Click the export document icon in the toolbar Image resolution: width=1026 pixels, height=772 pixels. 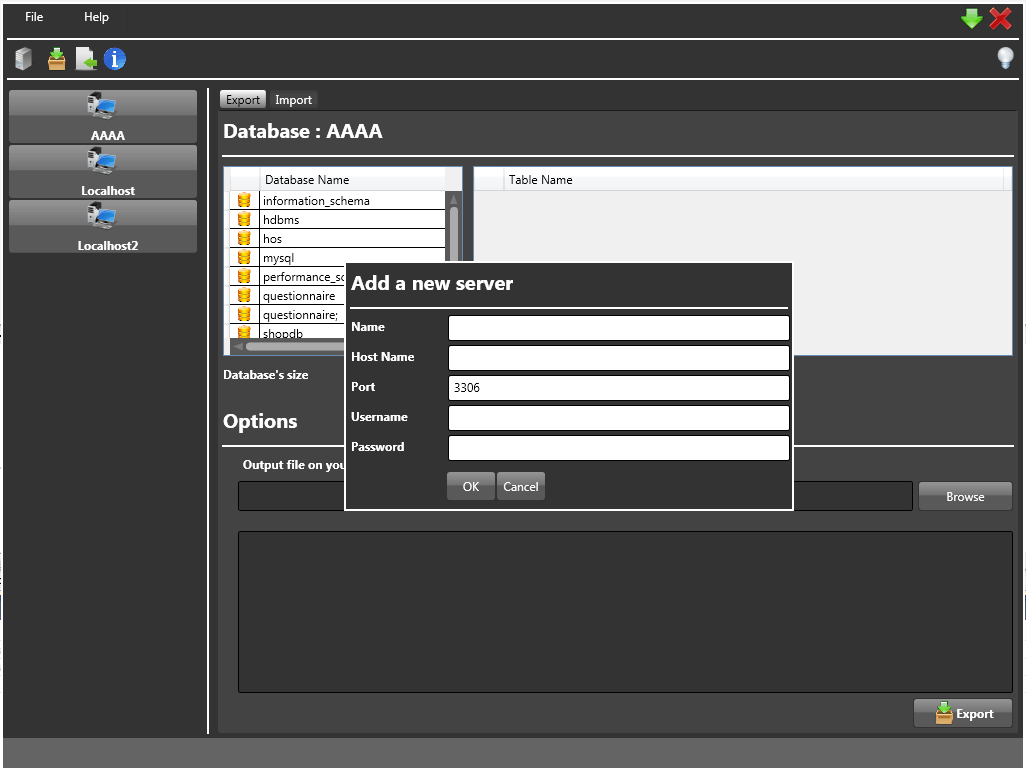85,59
